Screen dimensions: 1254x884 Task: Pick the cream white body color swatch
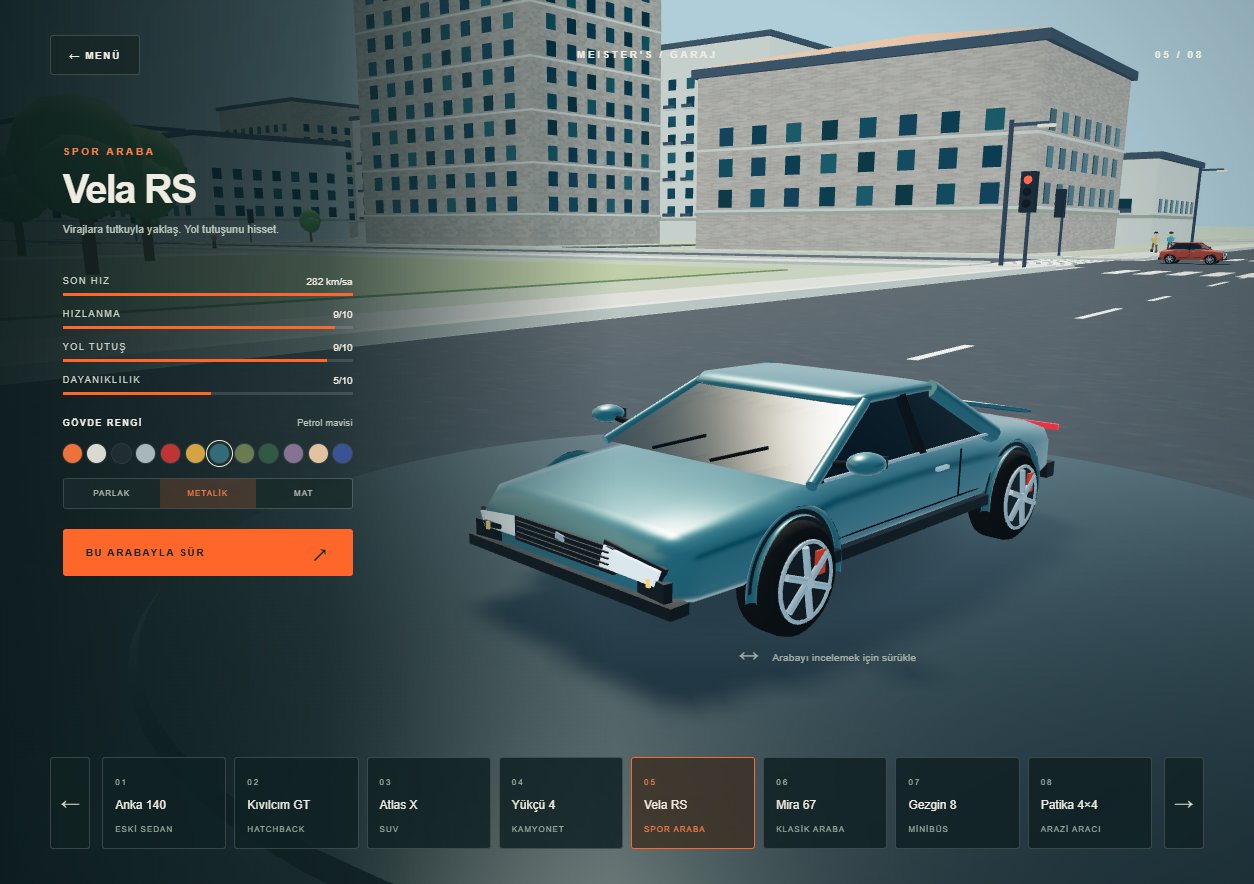97,454
